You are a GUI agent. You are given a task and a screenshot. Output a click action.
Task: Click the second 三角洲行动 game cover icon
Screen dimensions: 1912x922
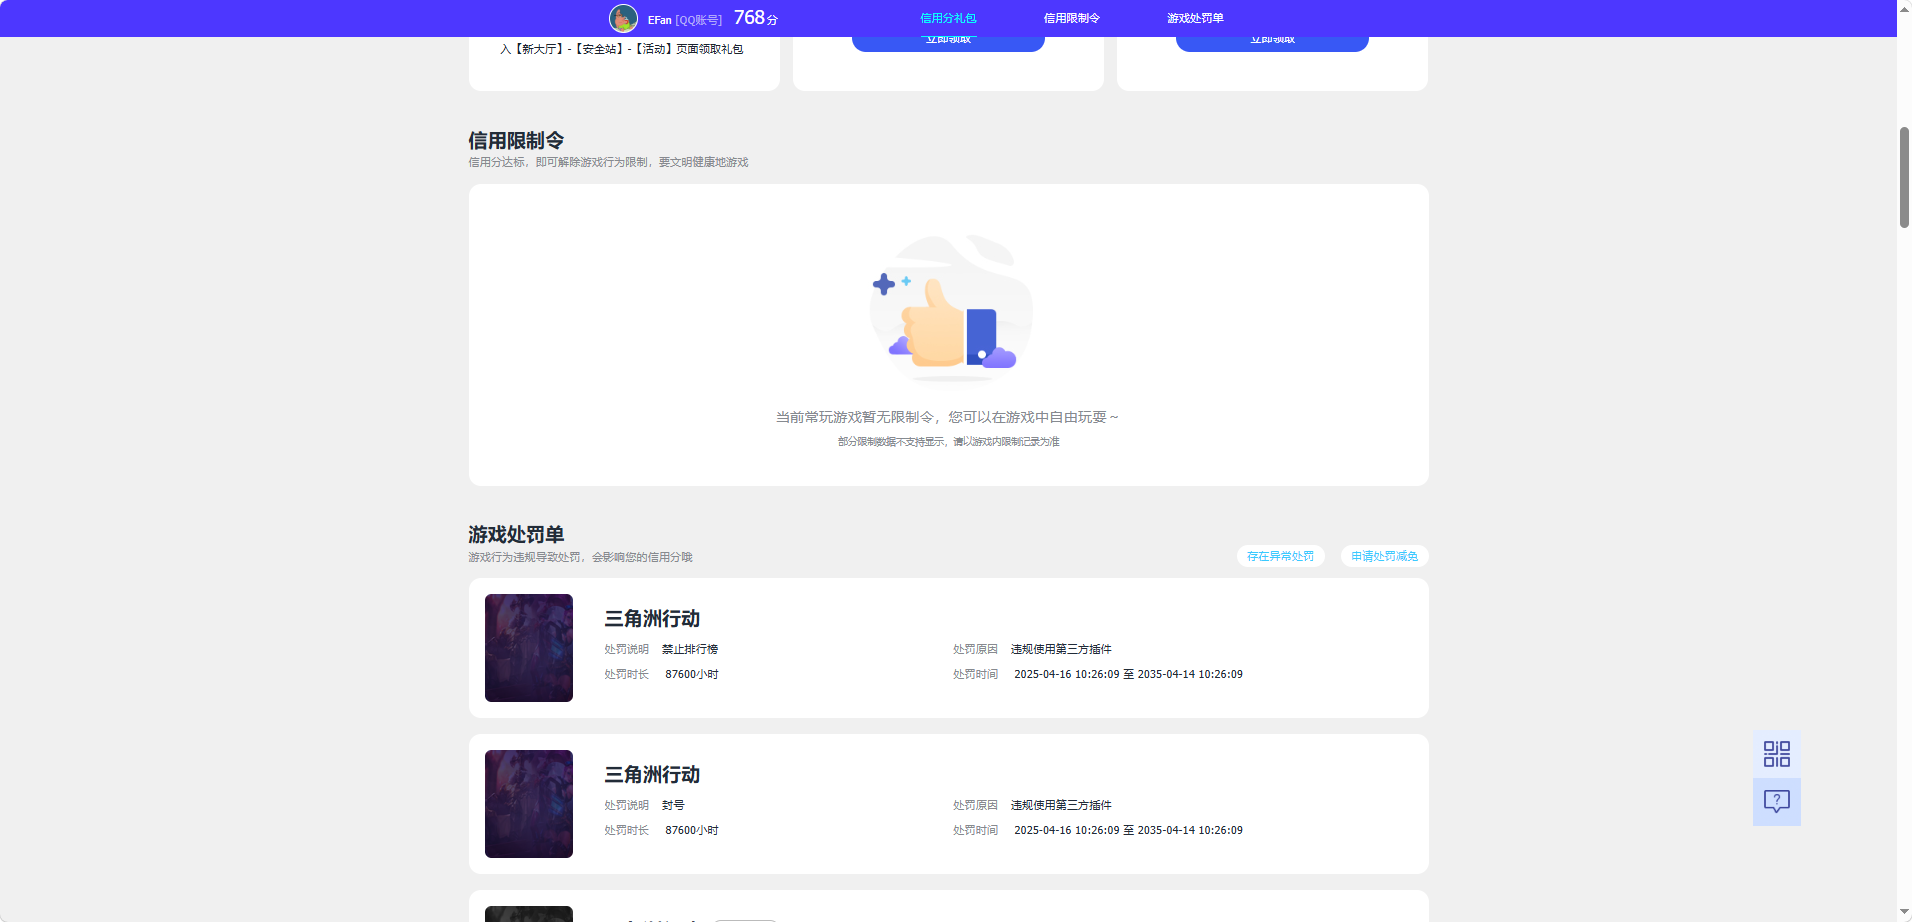pyautogui.click(x=528, y=803)
